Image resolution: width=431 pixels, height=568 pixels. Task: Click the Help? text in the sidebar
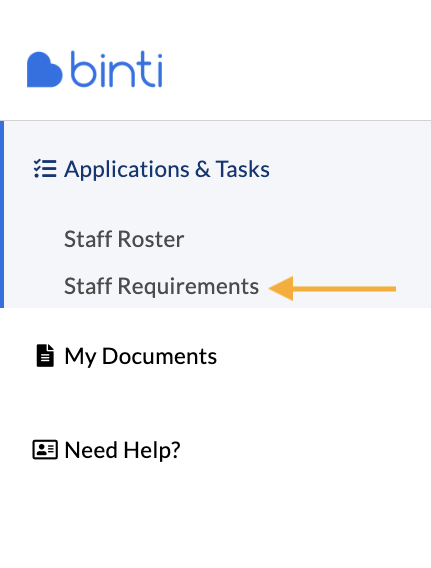point(152,450)
